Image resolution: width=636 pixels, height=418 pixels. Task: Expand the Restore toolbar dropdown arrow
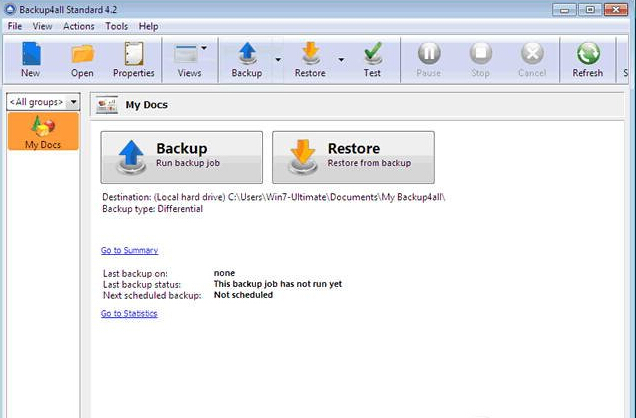click(341, 60)
